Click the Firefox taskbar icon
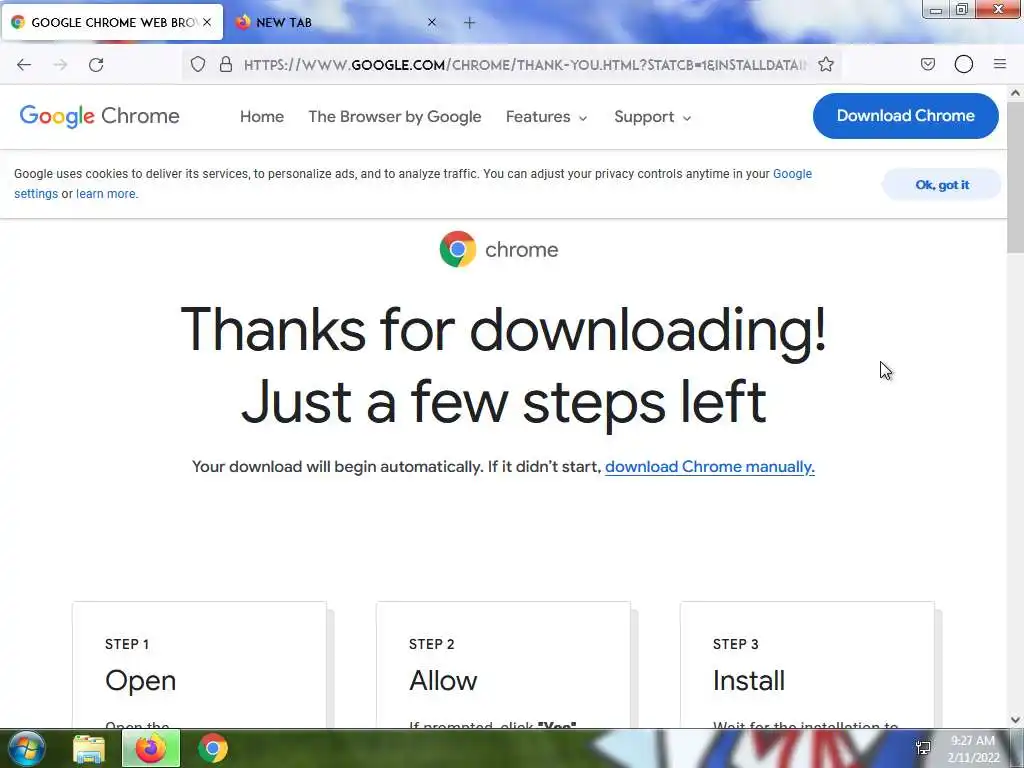This screenshot has width=1024, height=768. [x=151, y=748]
